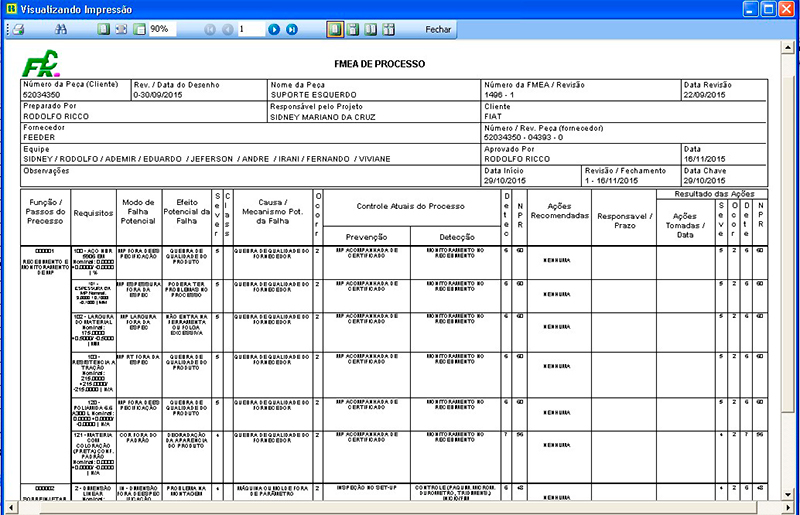Select two-page side-by-side view
This screenshot has width=800, height=515.
point(370,30)
